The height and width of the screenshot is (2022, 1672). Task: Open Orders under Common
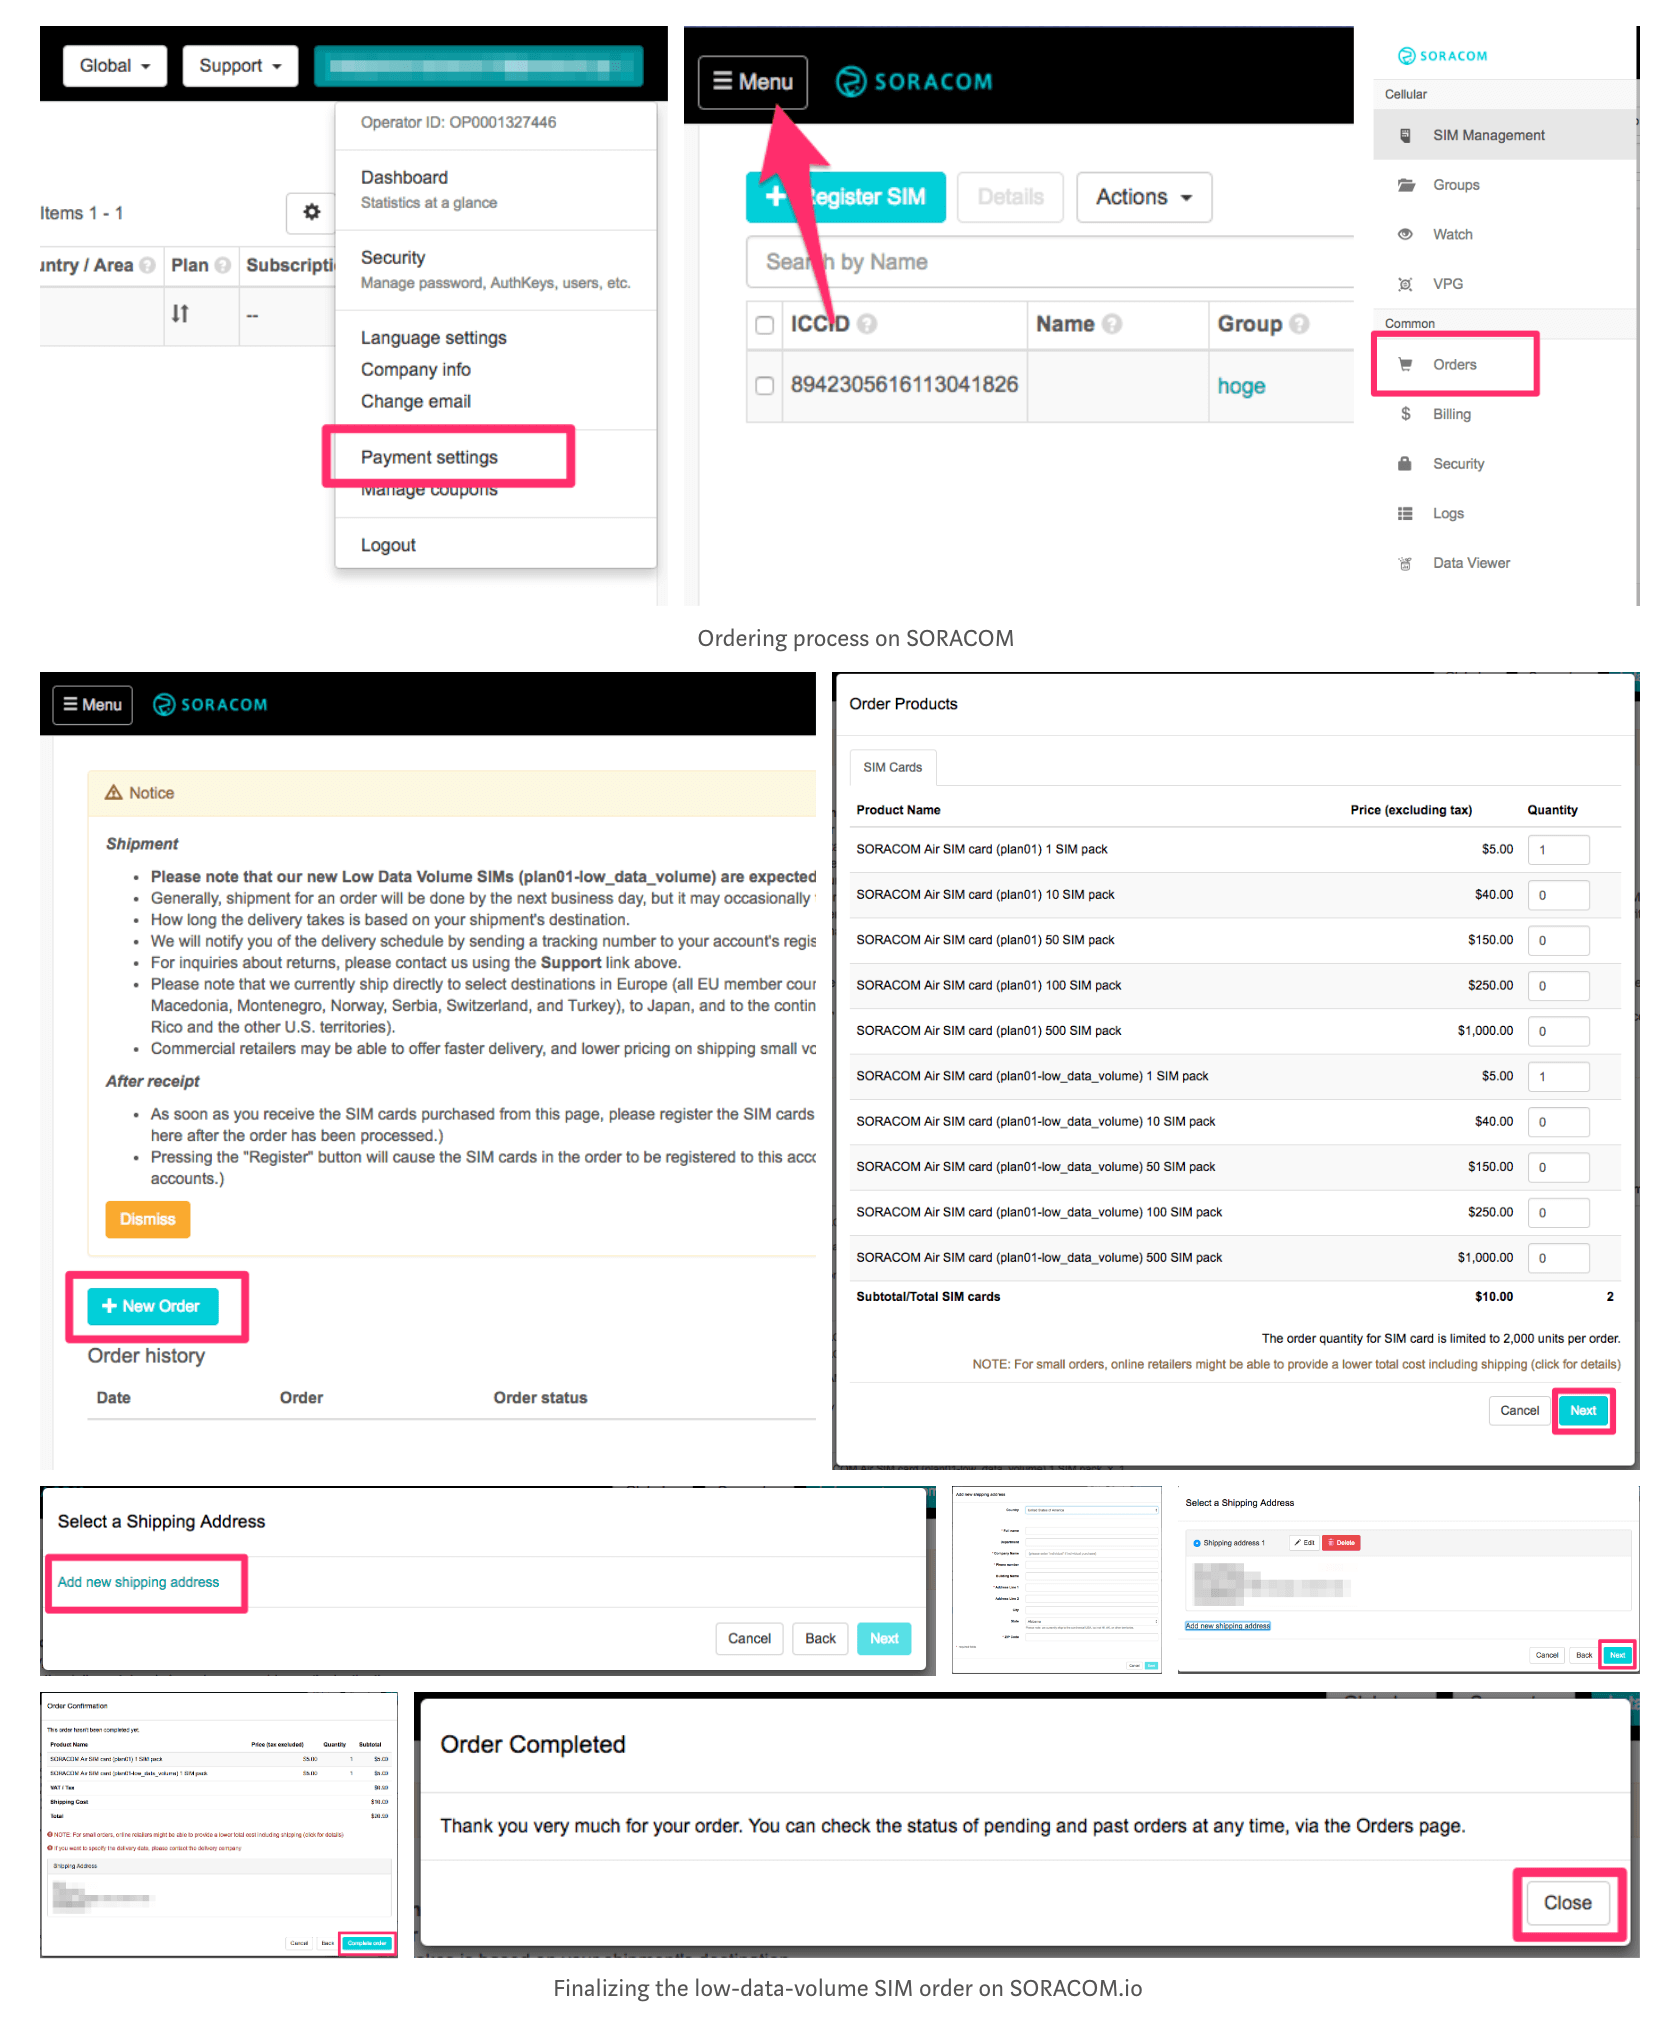tap(1453, 364)
